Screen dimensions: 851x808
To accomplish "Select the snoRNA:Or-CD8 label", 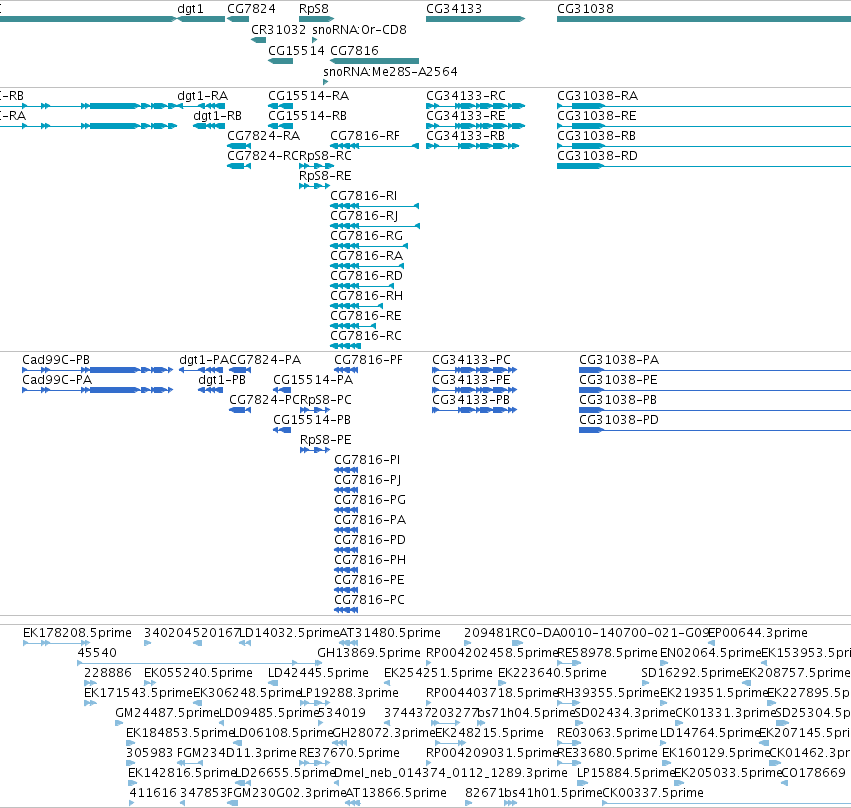I will point(359,29).
